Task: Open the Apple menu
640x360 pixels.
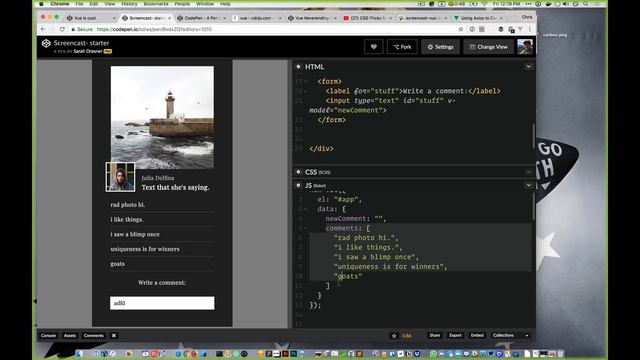Action: (41, 4)
